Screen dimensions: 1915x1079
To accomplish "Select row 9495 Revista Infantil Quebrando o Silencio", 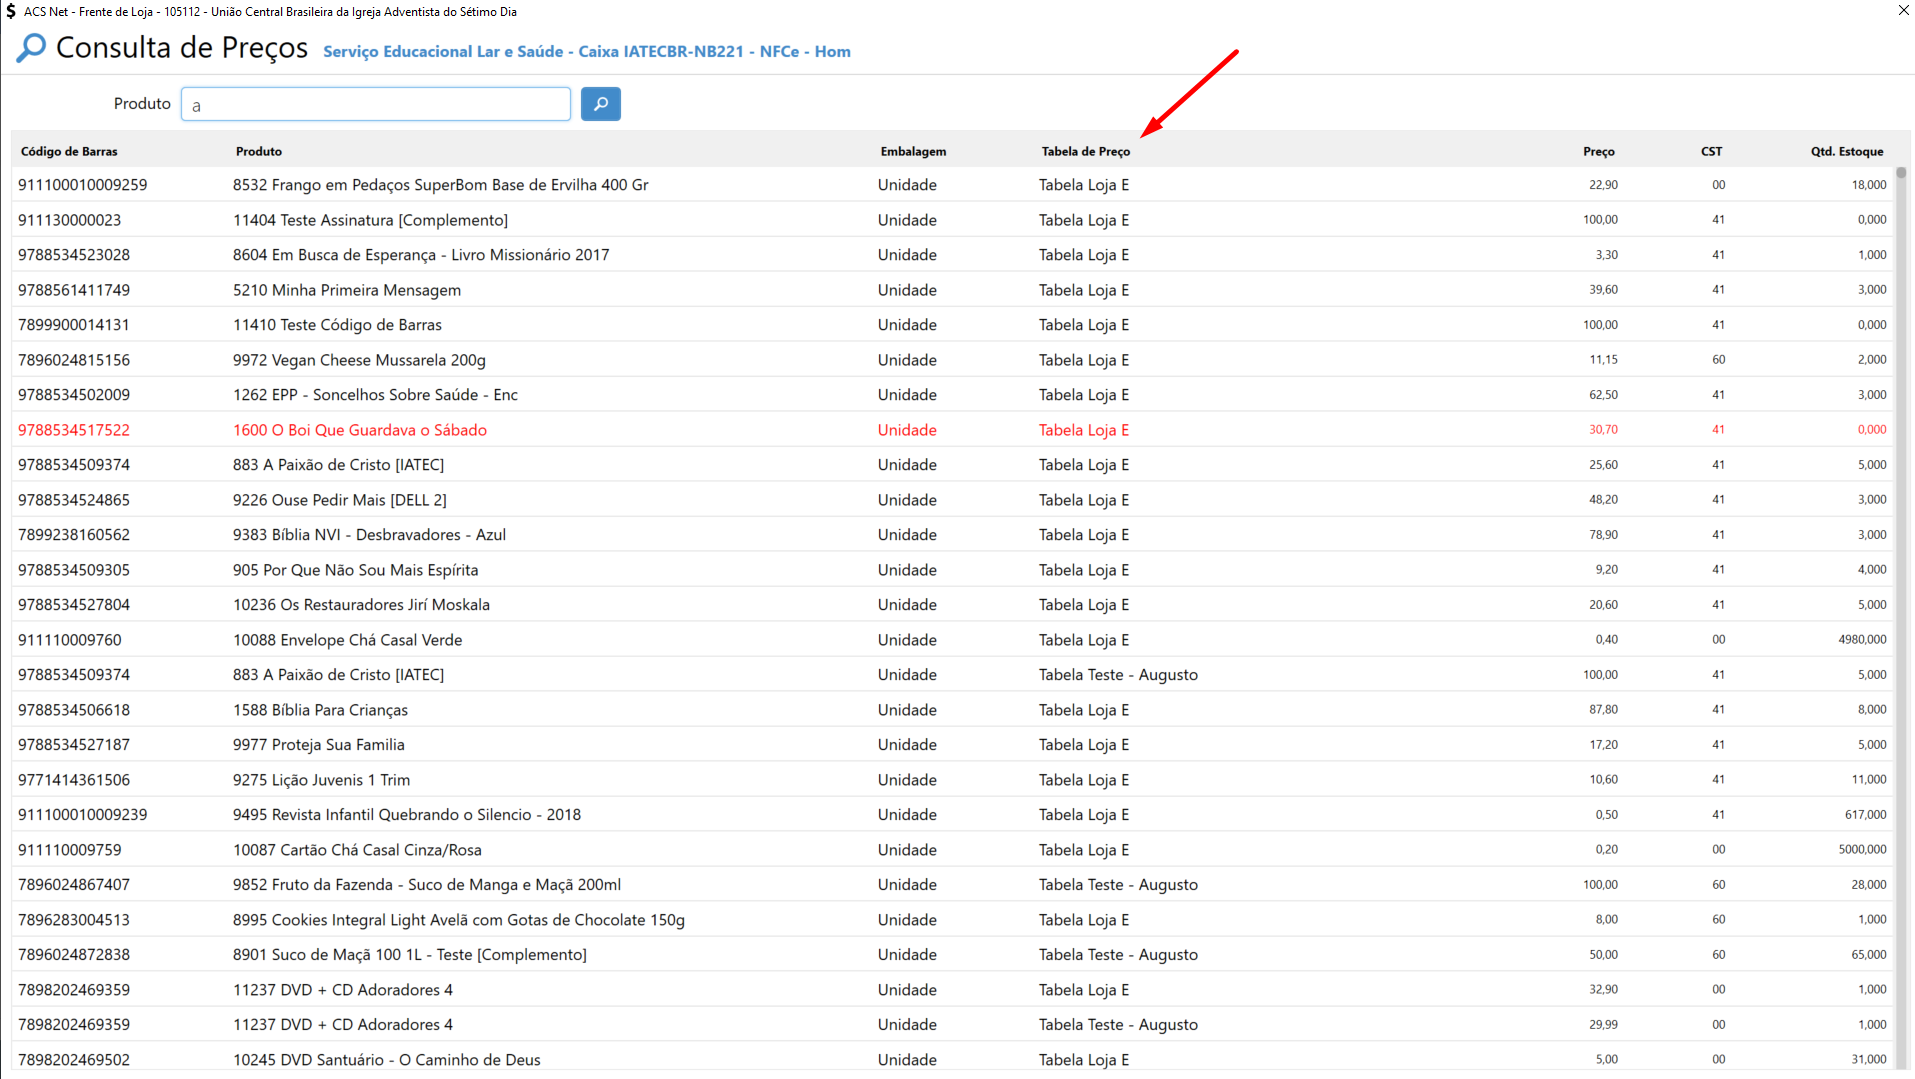I will [953, 815].
